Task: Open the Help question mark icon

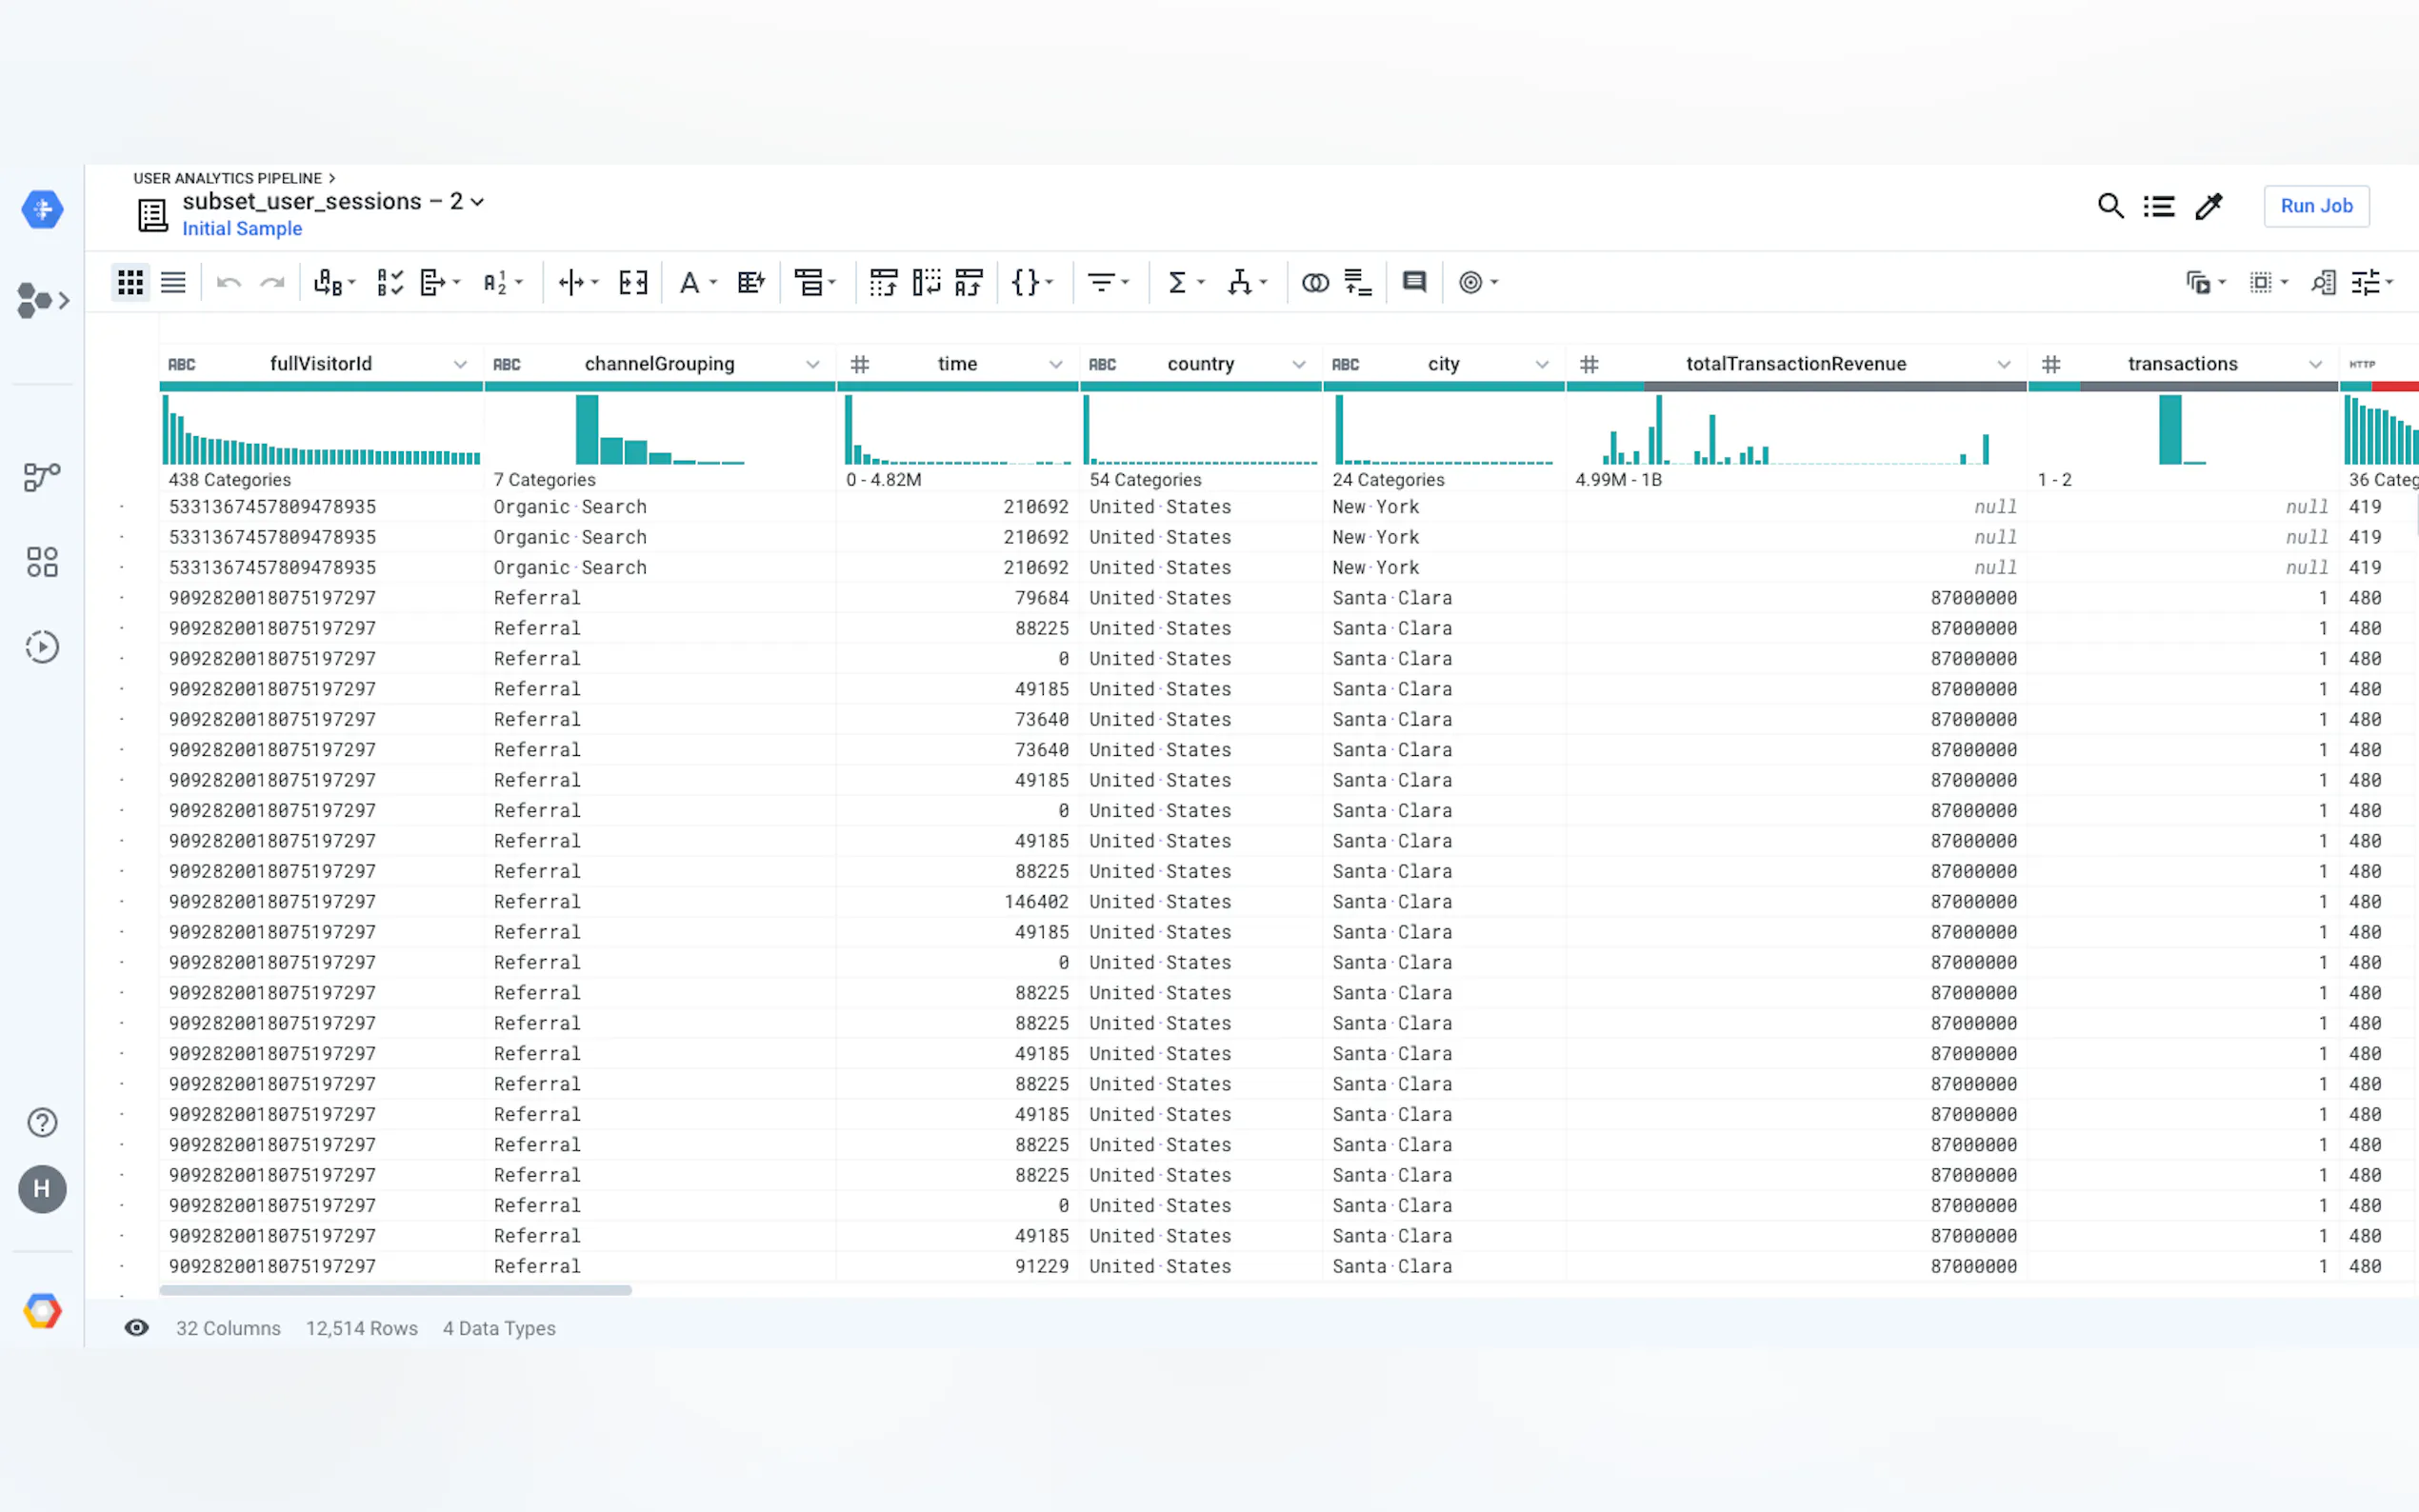Action: [42, 1123]
